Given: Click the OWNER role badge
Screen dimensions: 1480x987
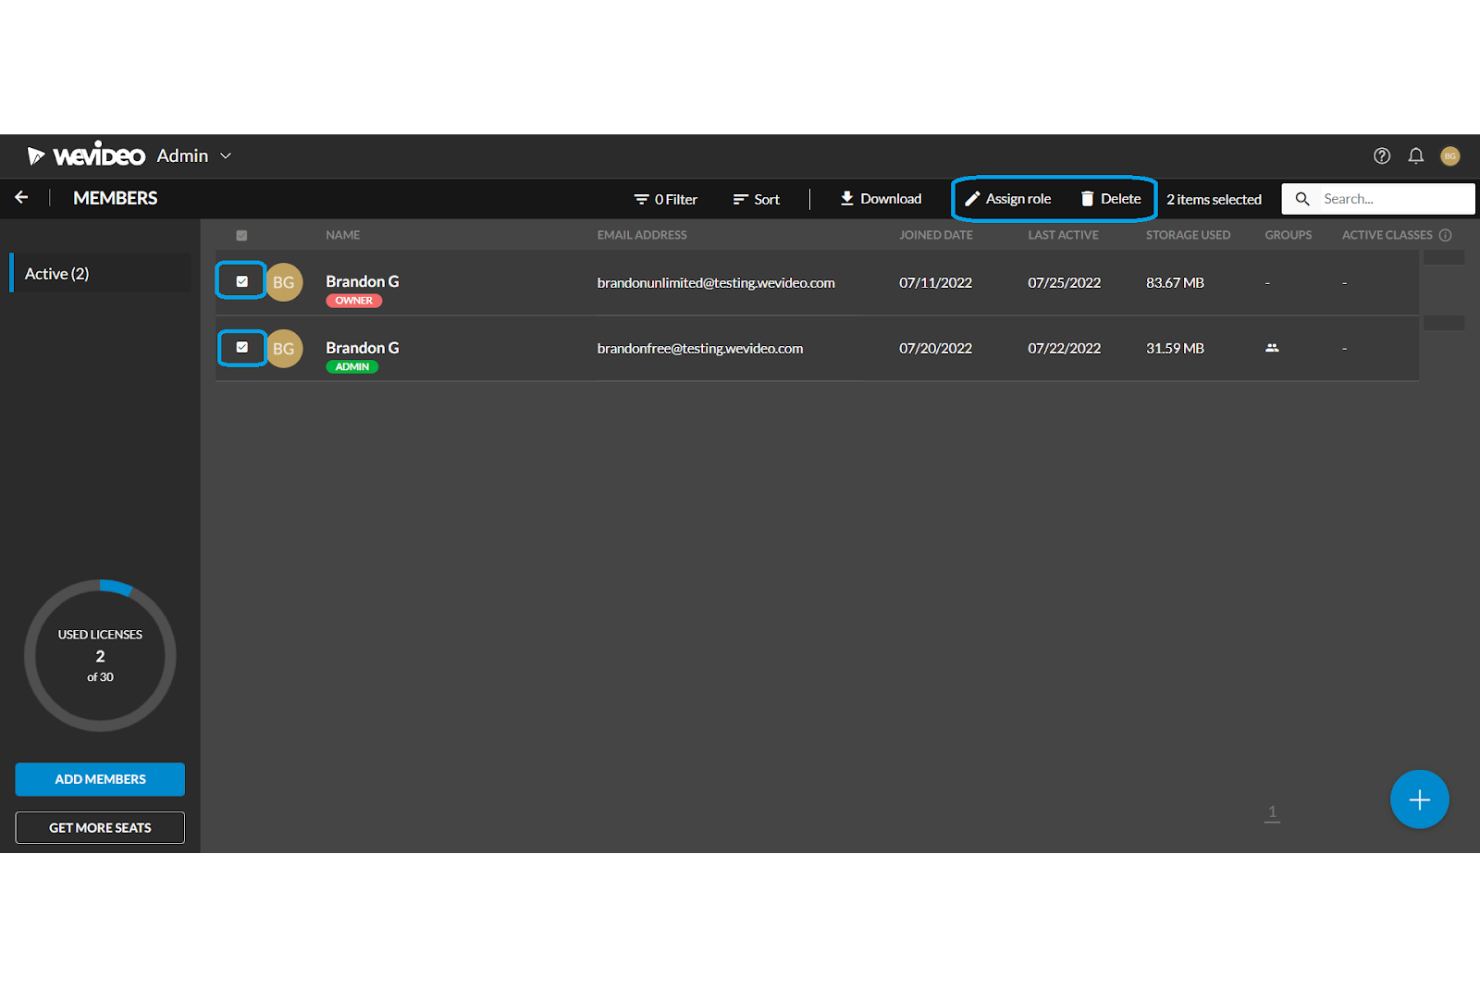Looking at the screenshot, I should click(x=354, y=301).
